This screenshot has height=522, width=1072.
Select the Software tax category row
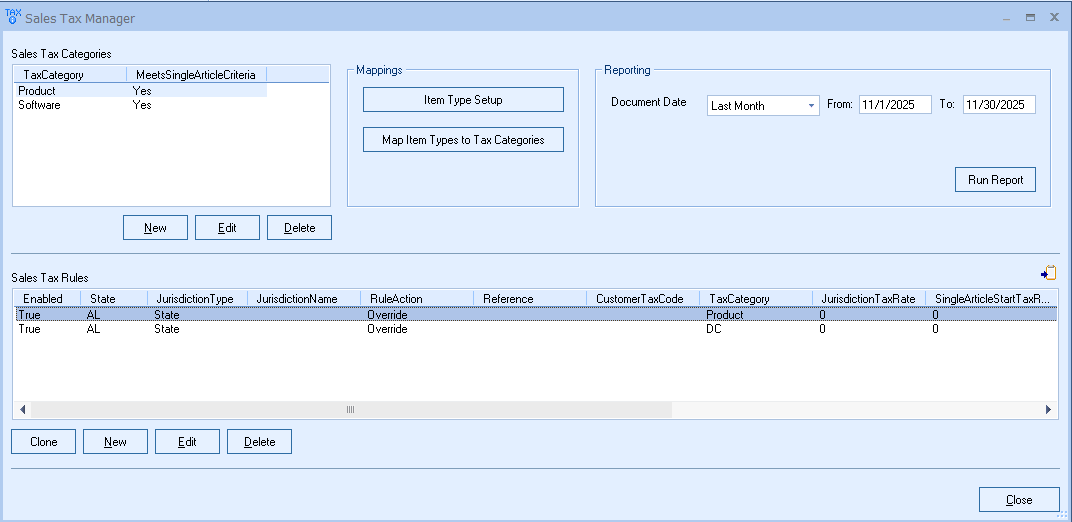point(40,105)
